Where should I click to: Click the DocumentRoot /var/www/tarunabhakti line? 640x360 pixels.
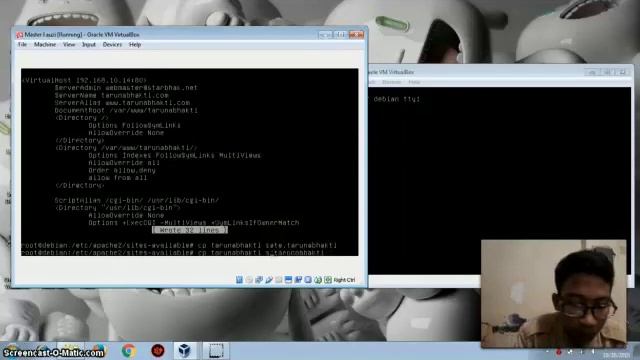coord(126,110)
